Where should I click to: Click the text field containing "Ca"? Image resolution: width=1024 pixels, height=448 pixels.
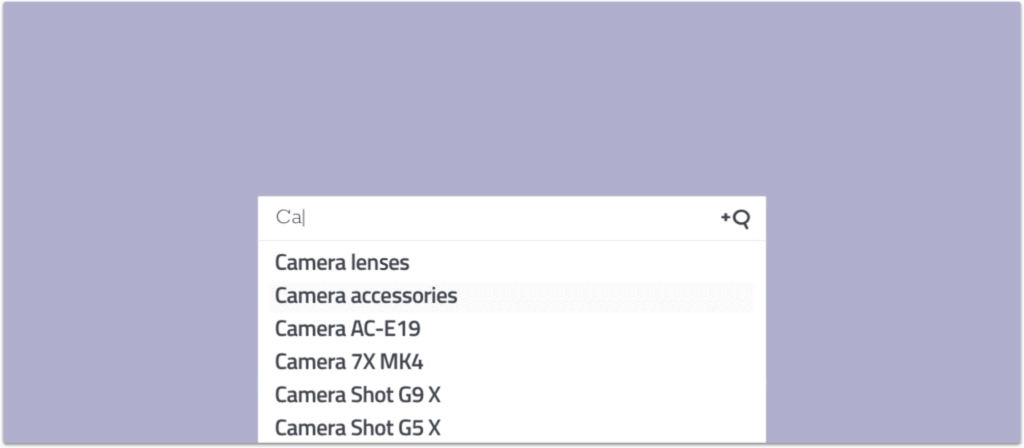click(x=490, y=218)
